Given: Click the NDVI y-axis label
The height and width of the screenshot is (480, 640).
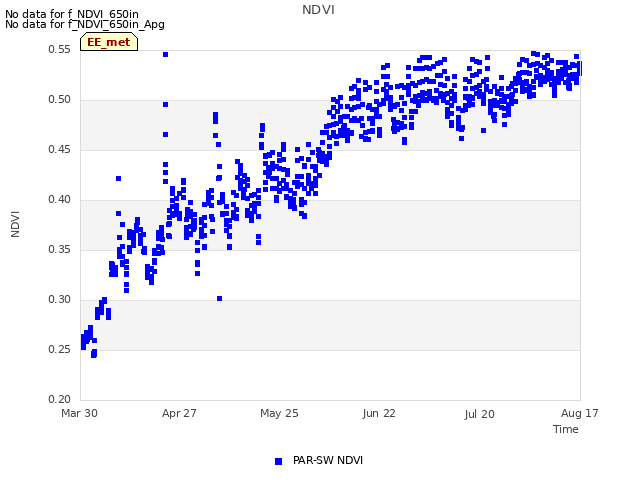Looking at the screenshot, I should pyautogui.click(x=15, y=224).
